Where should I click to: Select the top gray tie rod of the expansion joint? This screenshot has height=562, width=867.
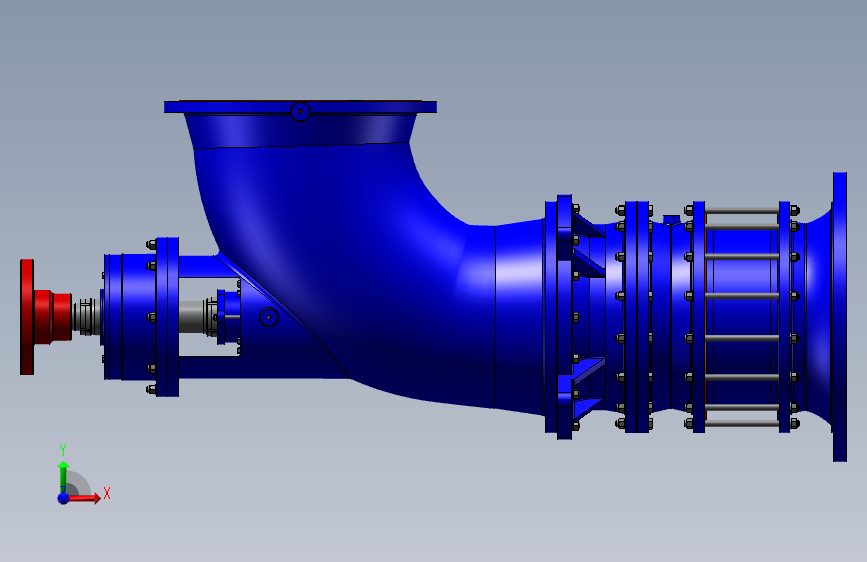coord(742,210)
